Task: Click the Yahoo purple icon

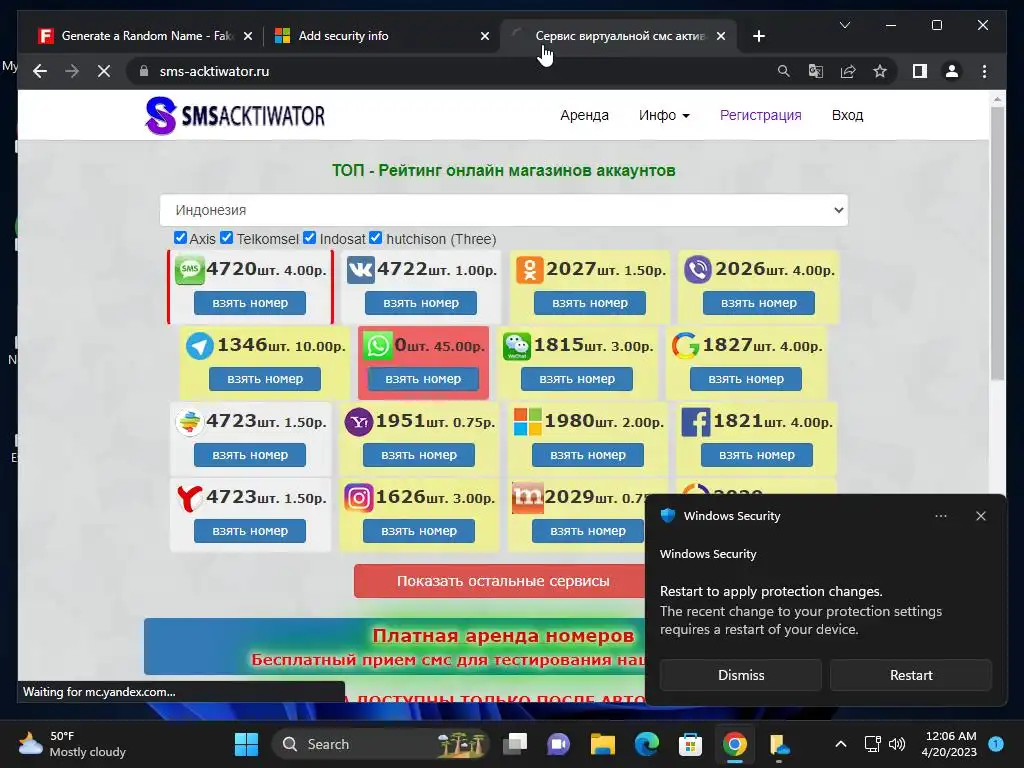Action: pyautogui.click(x=359, y=422)
